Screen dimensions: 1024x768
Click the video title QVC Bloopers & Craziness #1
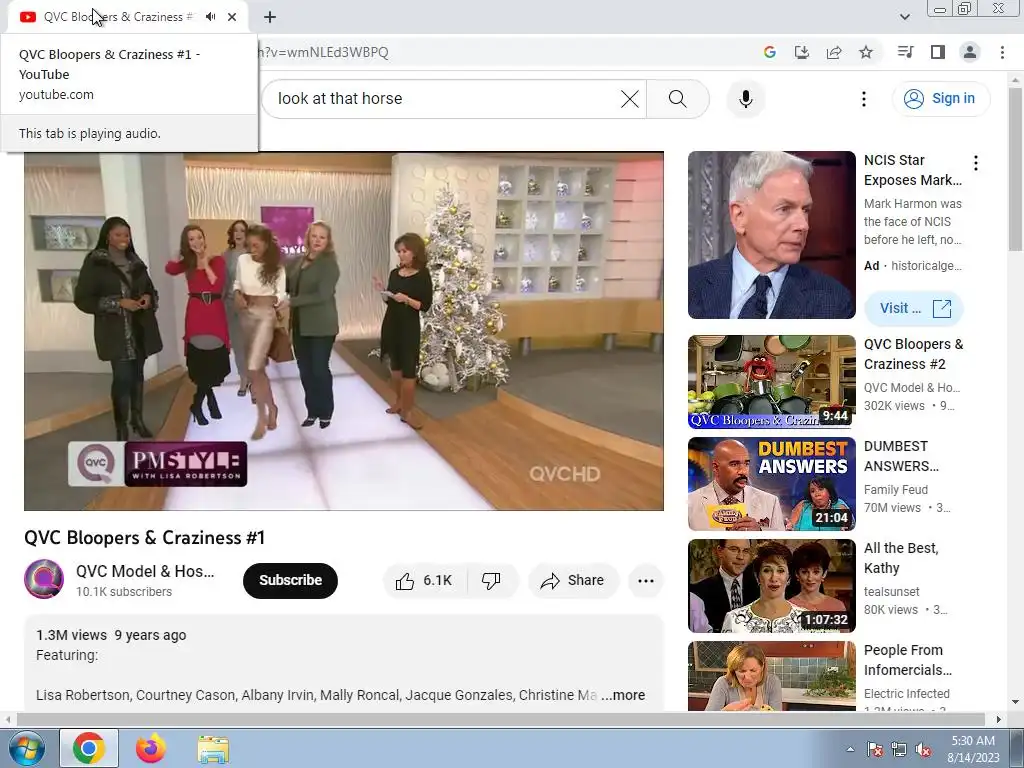[145, 537]
